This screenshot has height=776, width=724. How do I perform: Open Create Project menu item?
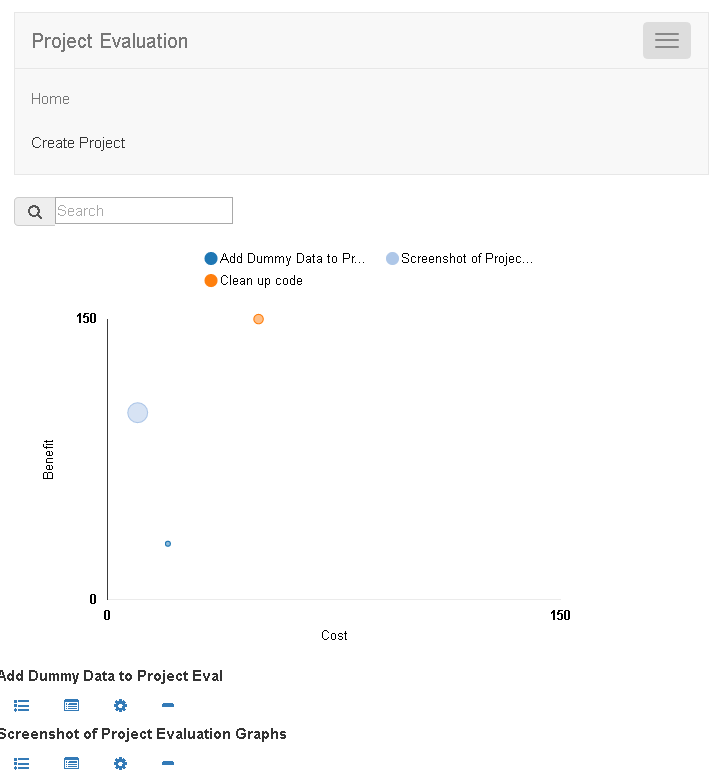point(78,143)
